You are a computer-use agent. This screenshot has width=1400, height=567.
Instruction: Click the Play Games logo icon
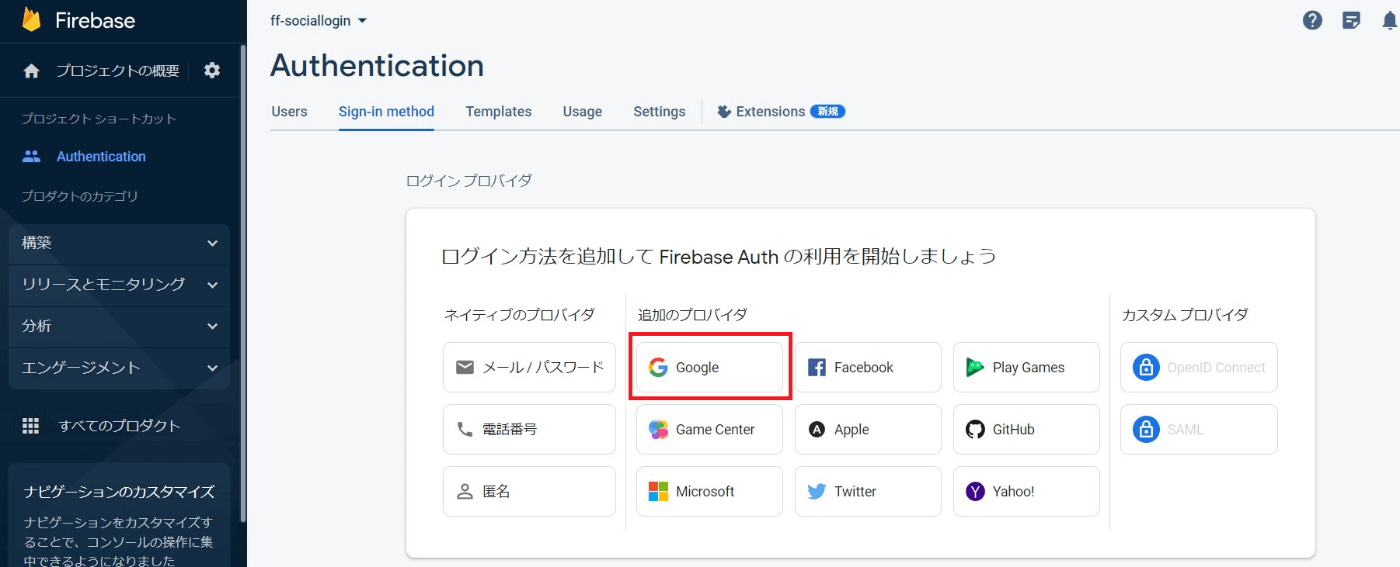point(975,367)
